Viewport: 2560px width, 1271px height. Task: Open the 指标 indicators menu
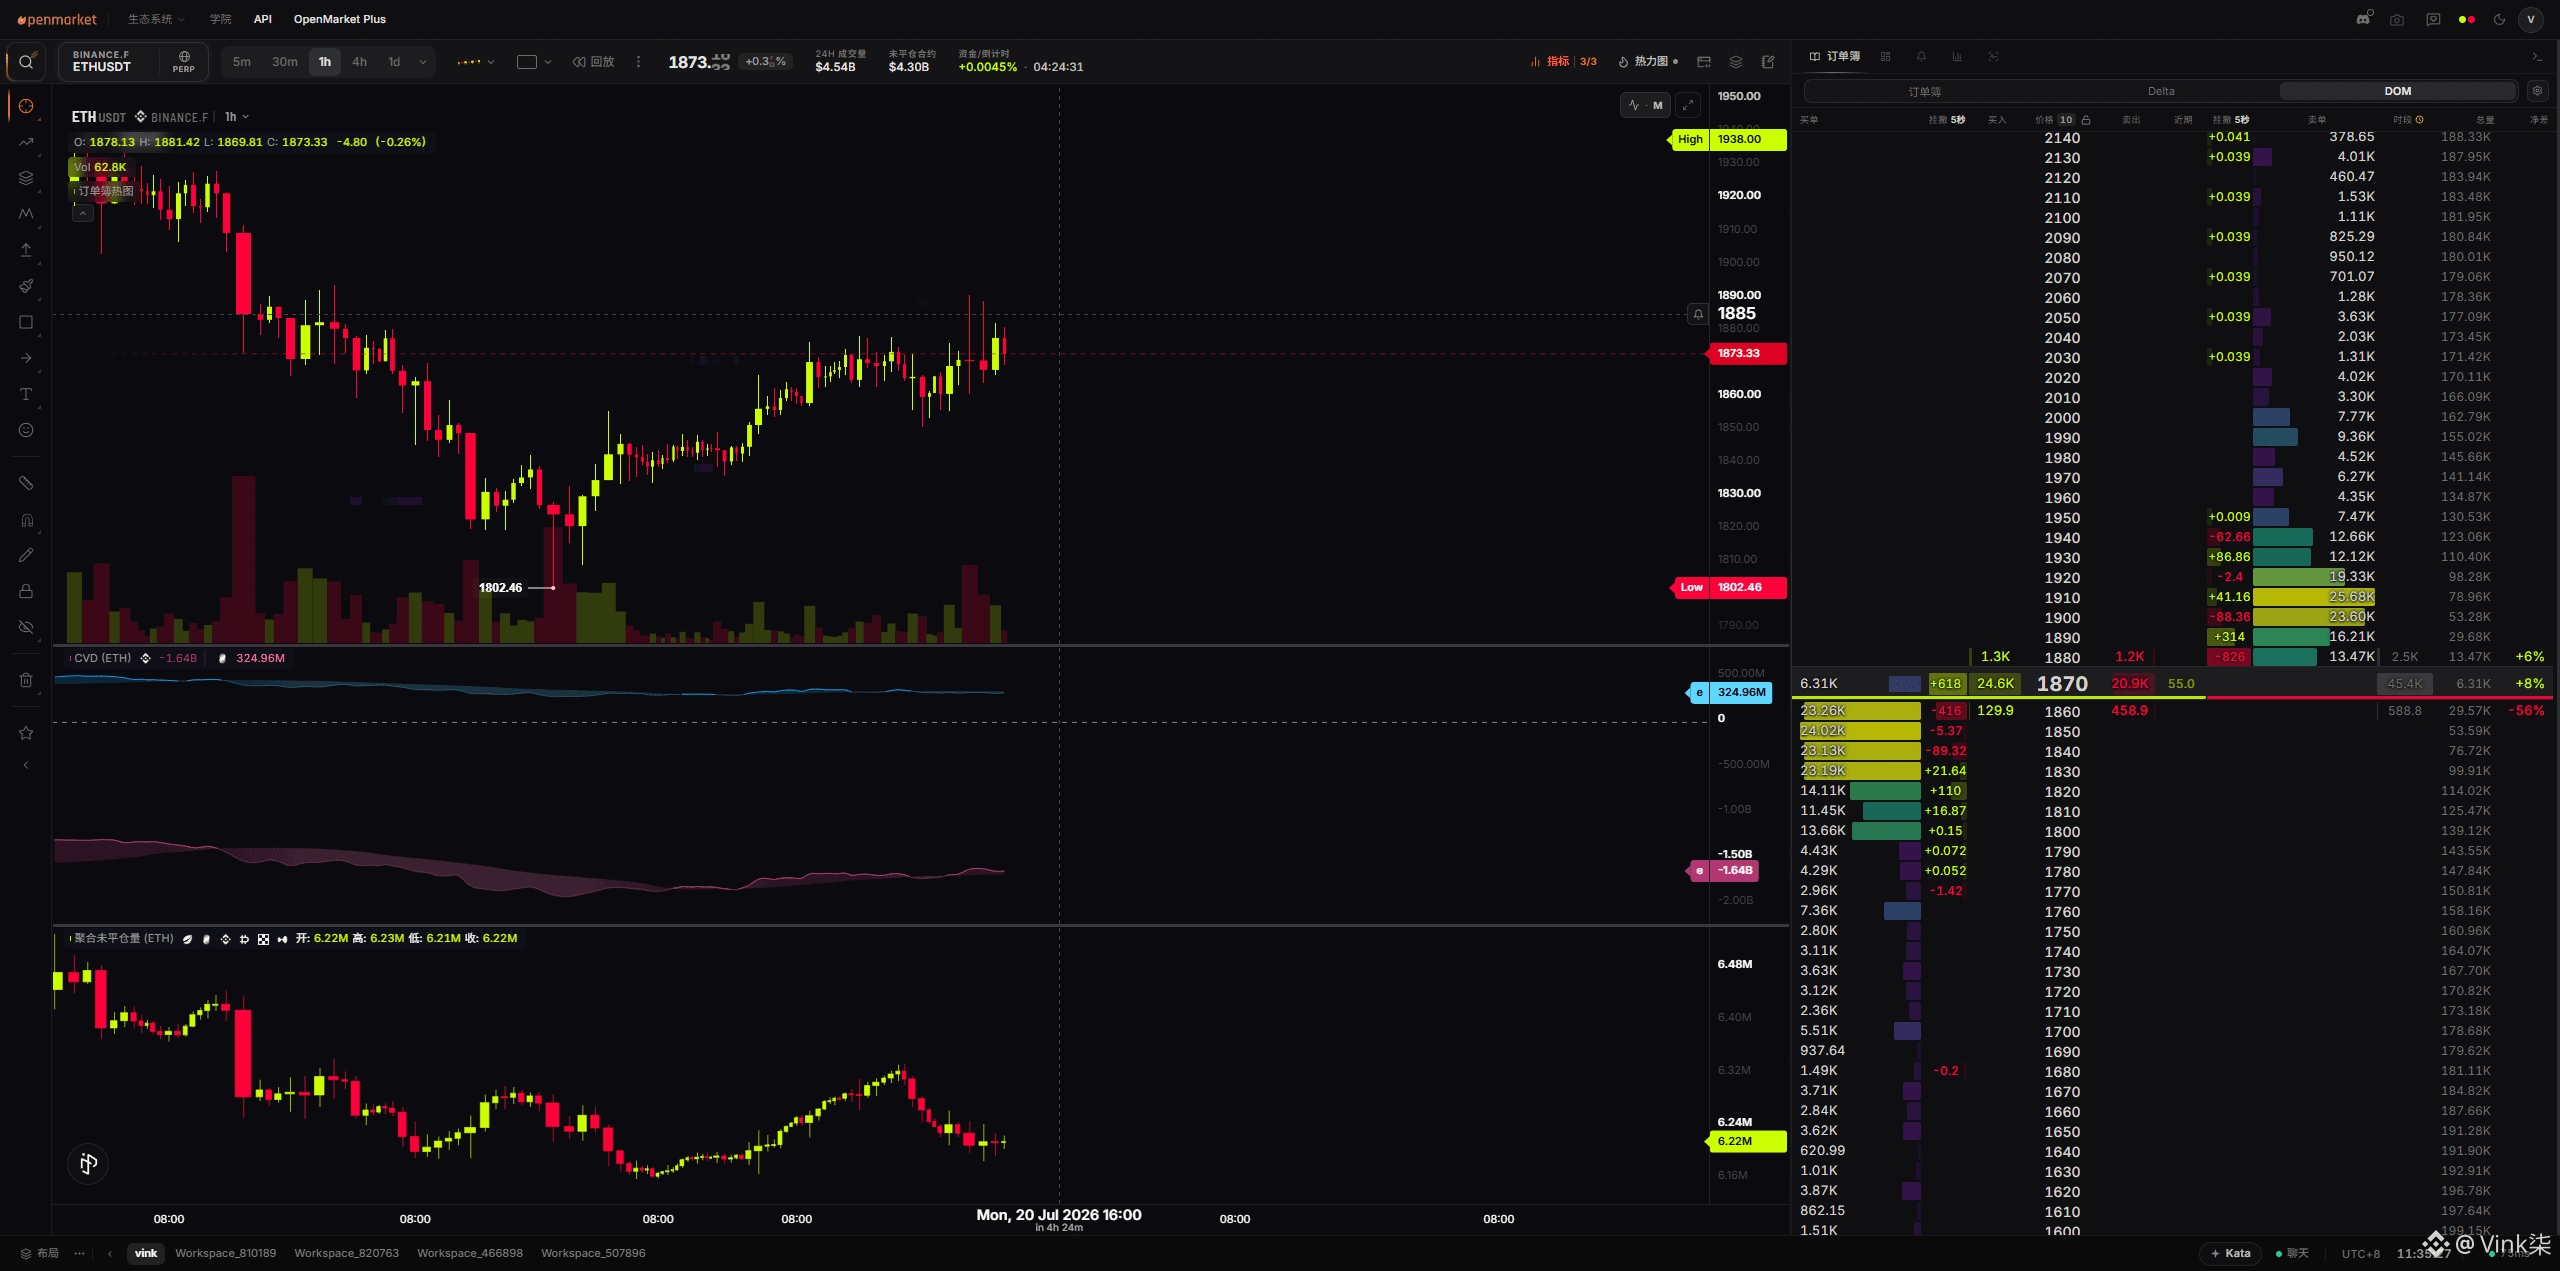pyautogui.click(x=1563, y=62)
